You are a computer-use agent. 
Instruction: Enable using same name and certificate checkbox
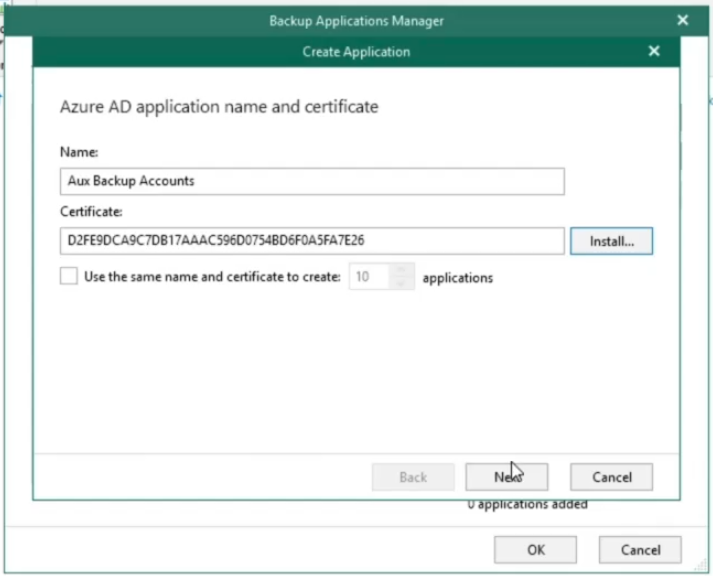[69, 276]
